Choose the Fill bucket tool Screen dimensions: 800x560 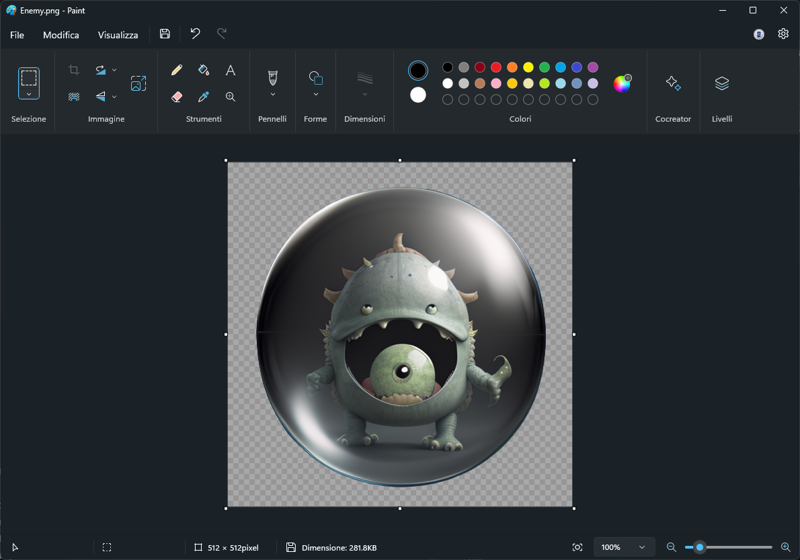pos(203,71)
